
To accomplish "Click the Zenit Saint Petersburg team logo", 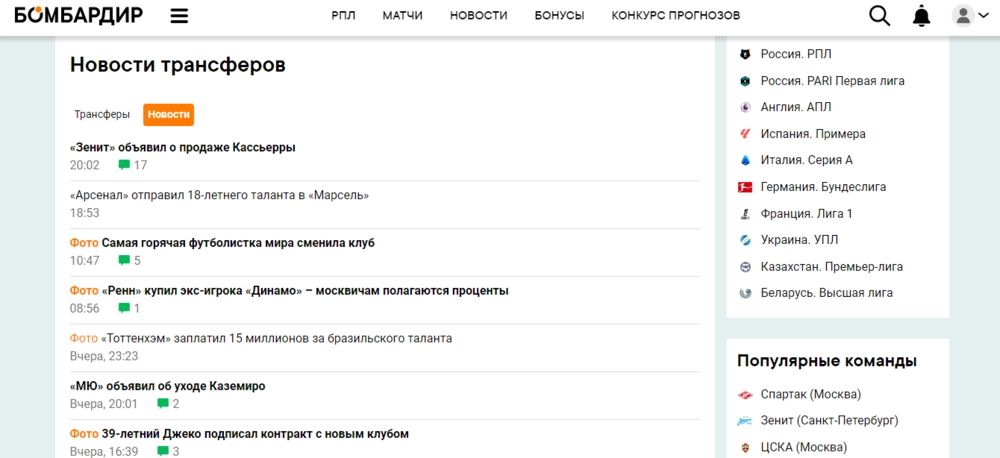I will (745, 420).
